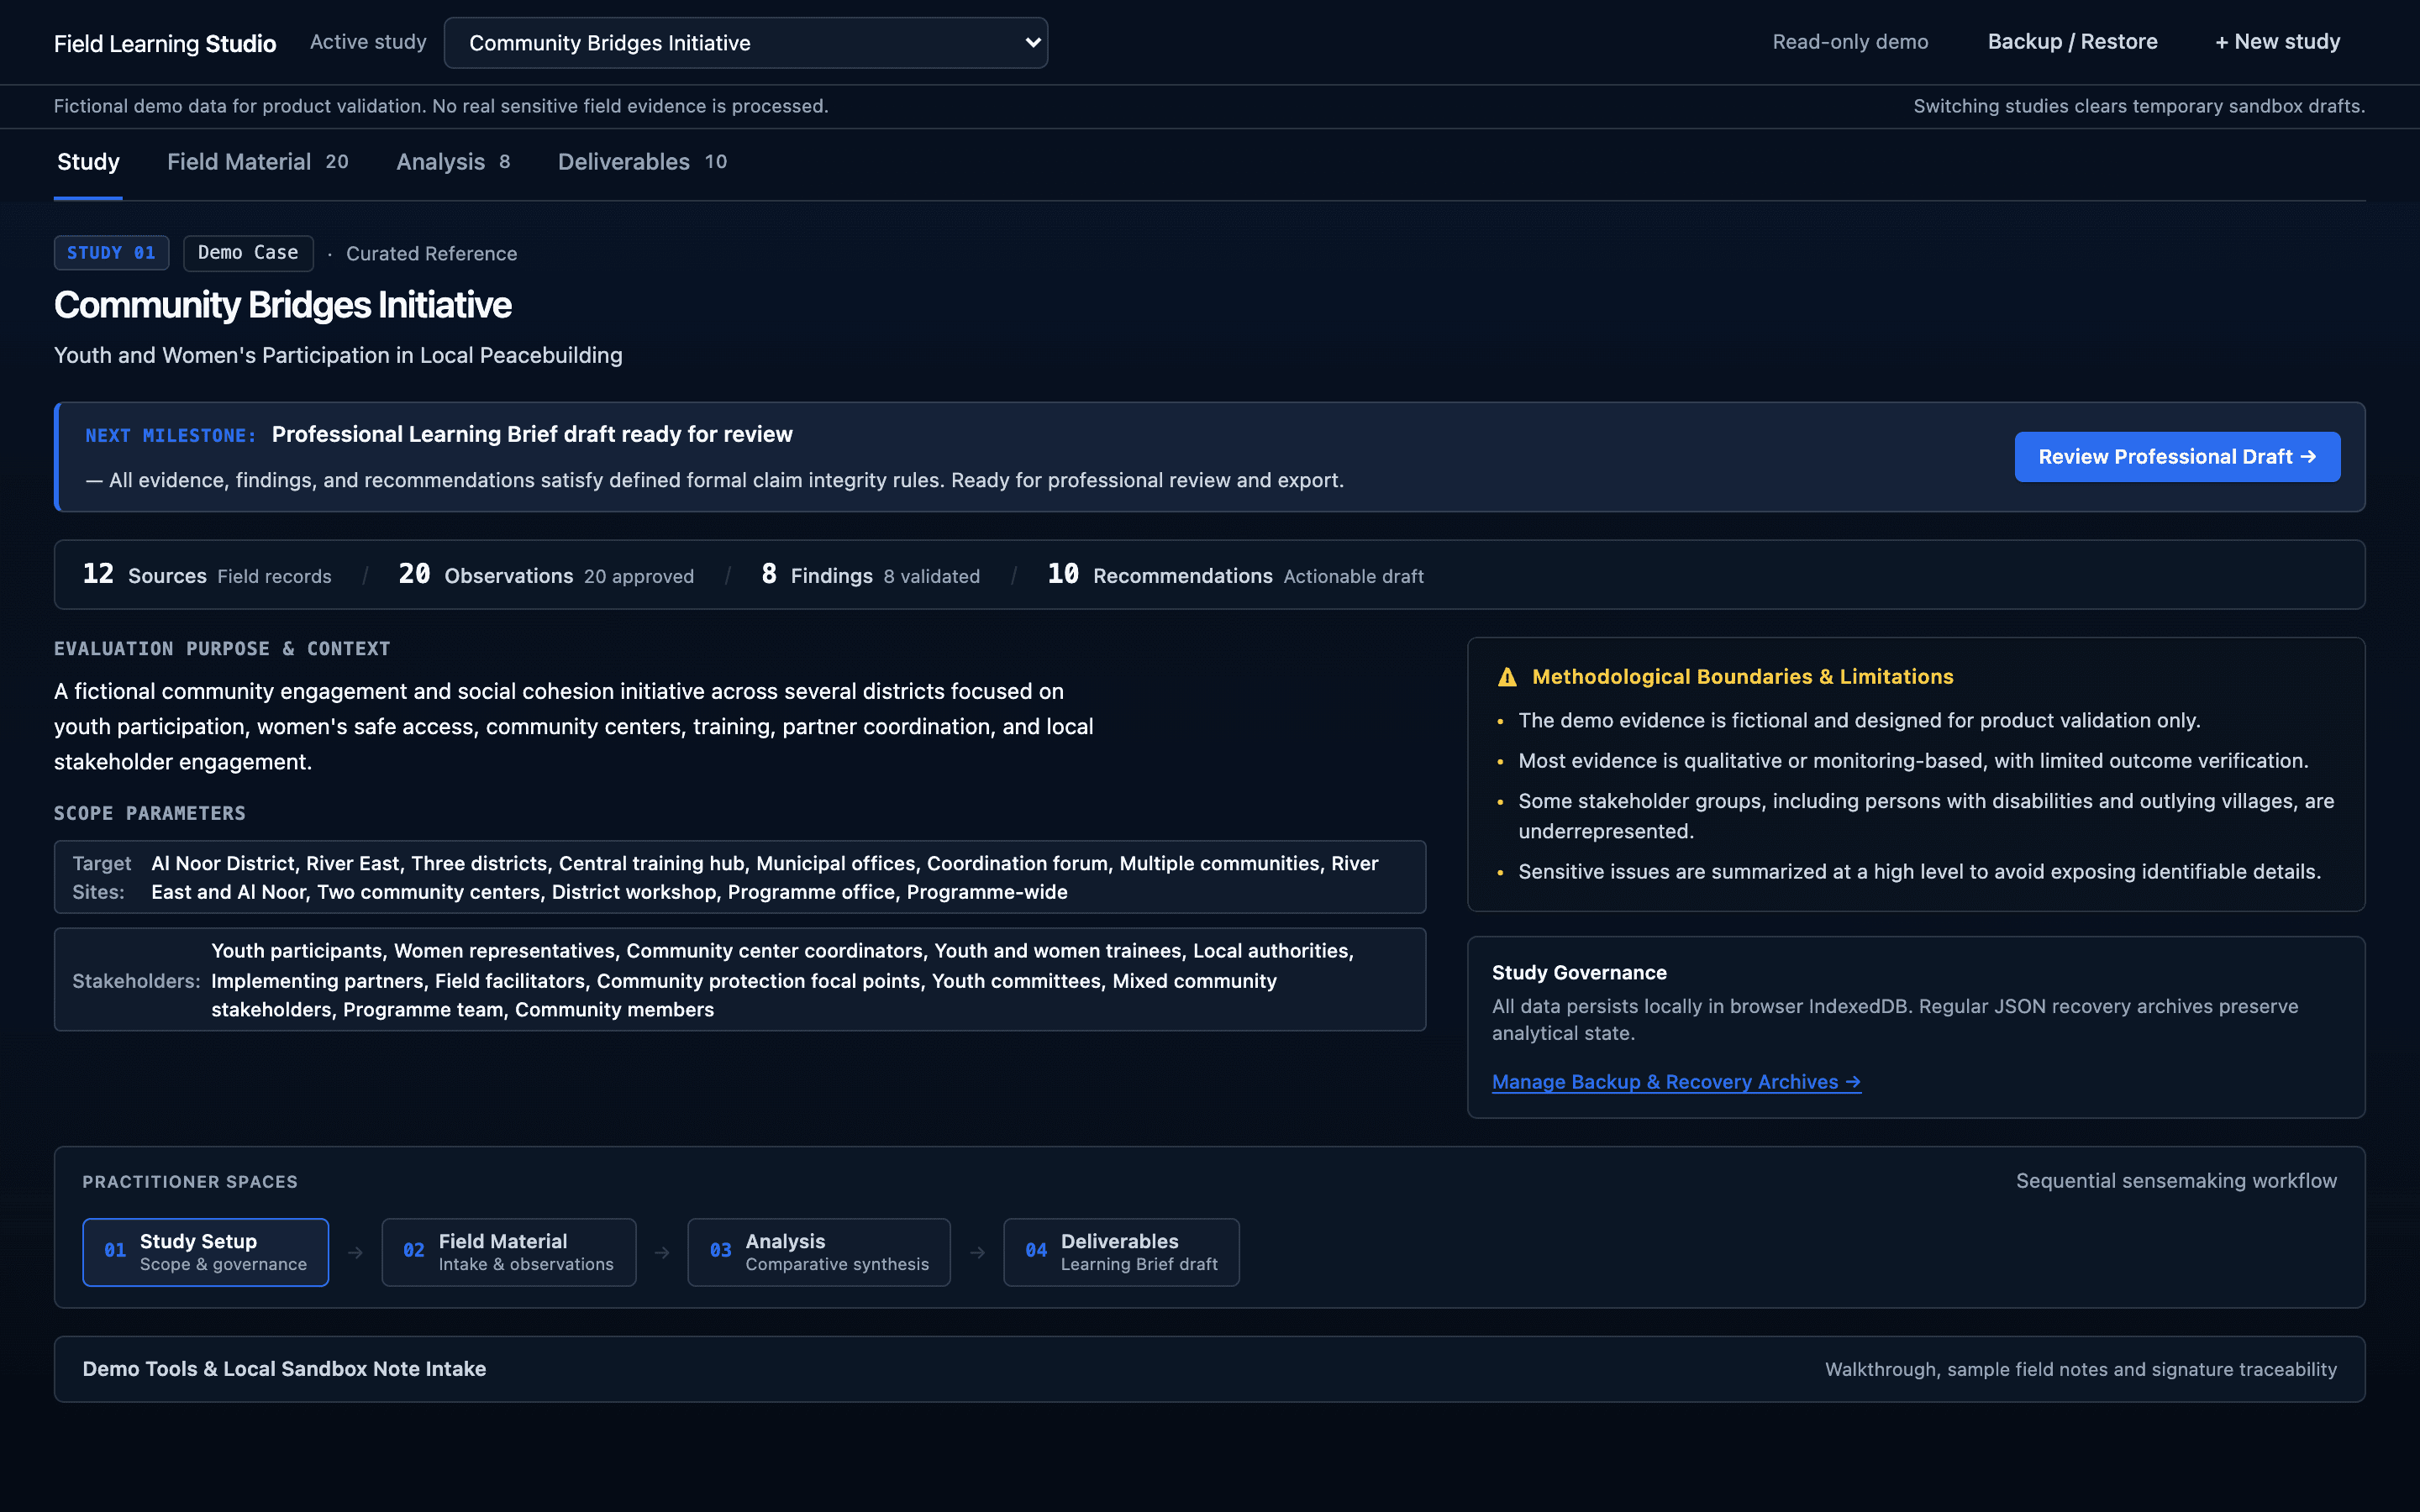Click the 20 Observations stat
2420x1512 pixels.
(x=545, y=575)
